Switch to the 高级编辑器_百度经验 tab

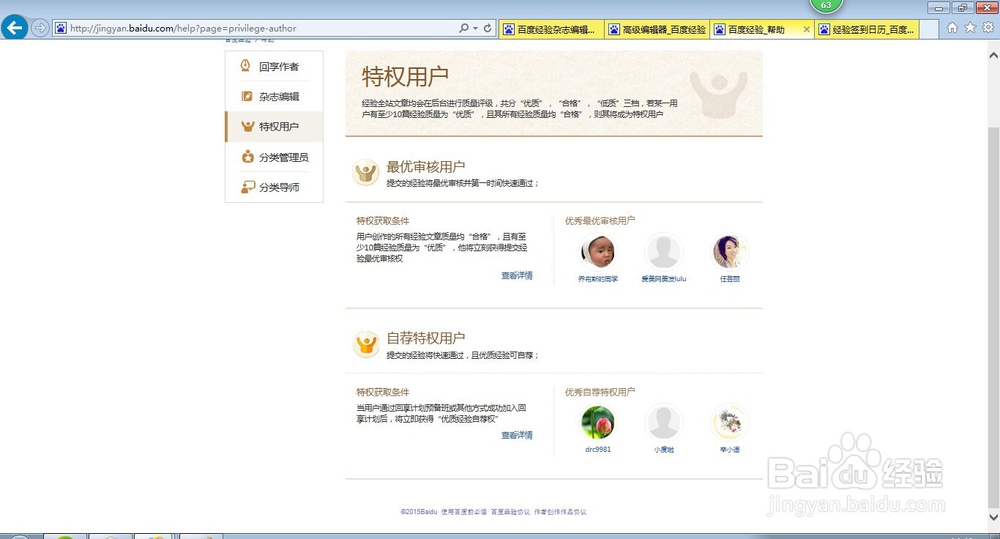(657, 29)
